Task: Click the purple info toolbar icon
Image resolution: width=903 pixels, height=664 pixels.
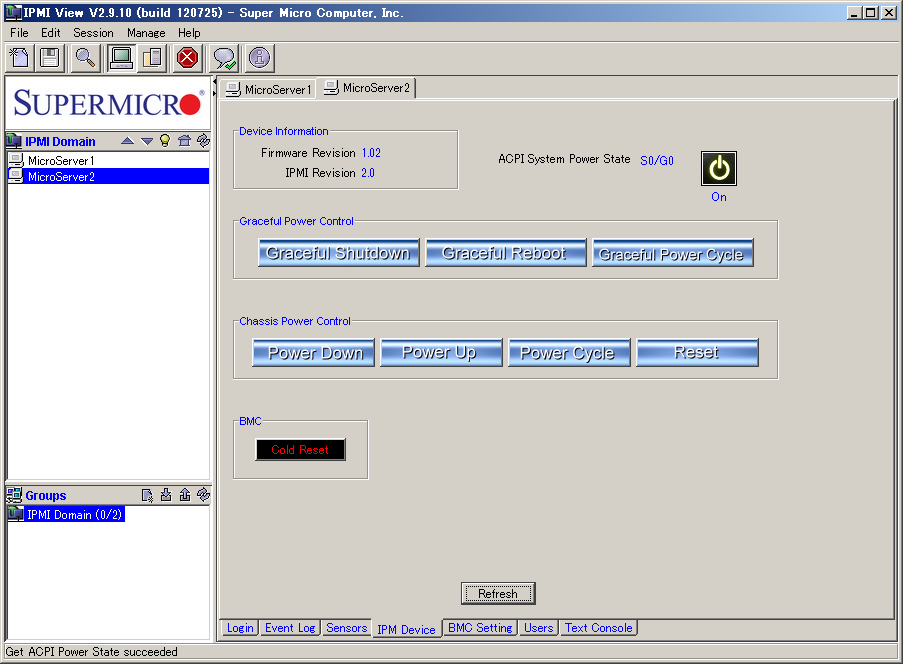Action: pyautogui.click(x=259, y=58)
